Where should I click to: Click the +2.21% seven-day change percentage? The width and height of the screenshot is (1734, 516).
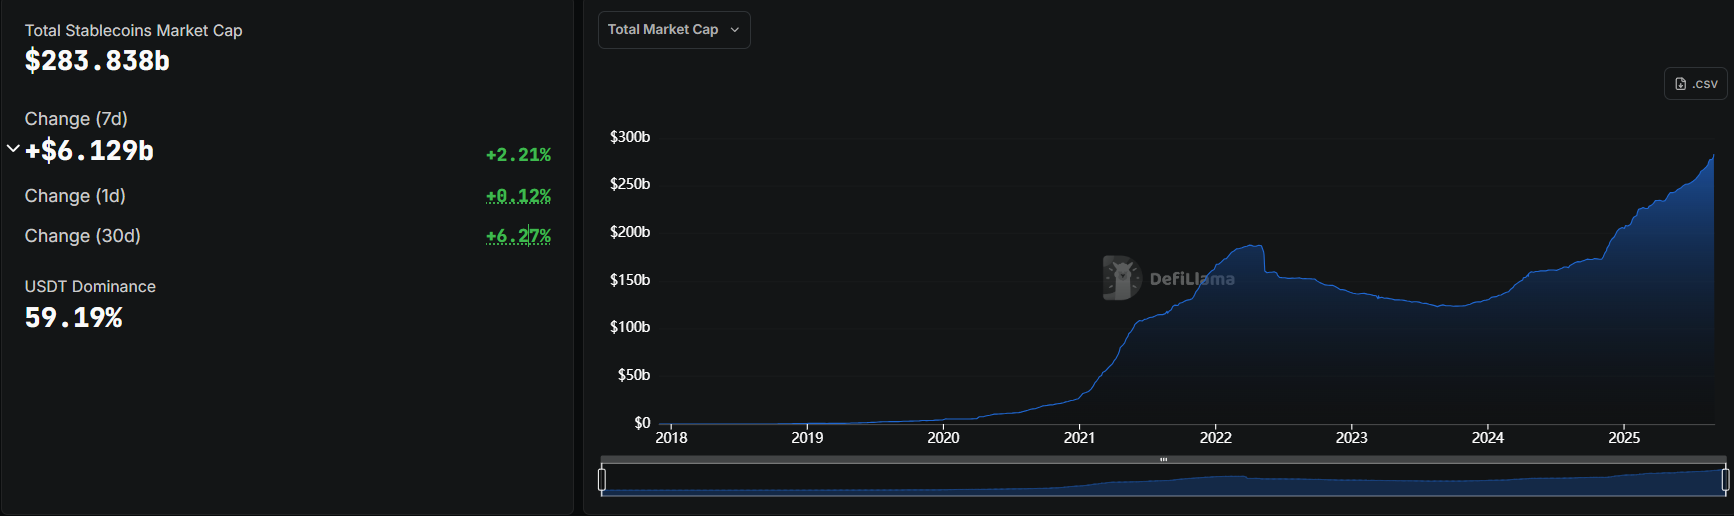[x=518, y=155]
